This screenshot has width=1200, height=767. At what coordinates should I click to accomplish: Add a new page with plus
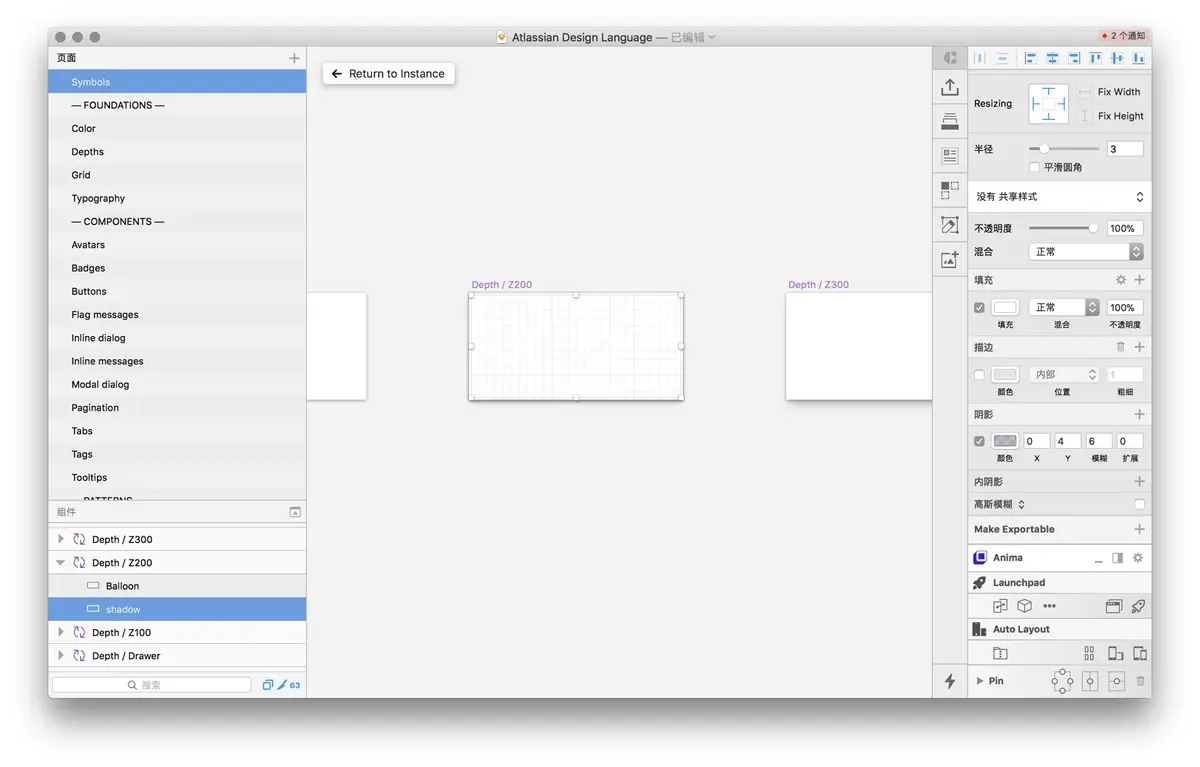point(294,58)
